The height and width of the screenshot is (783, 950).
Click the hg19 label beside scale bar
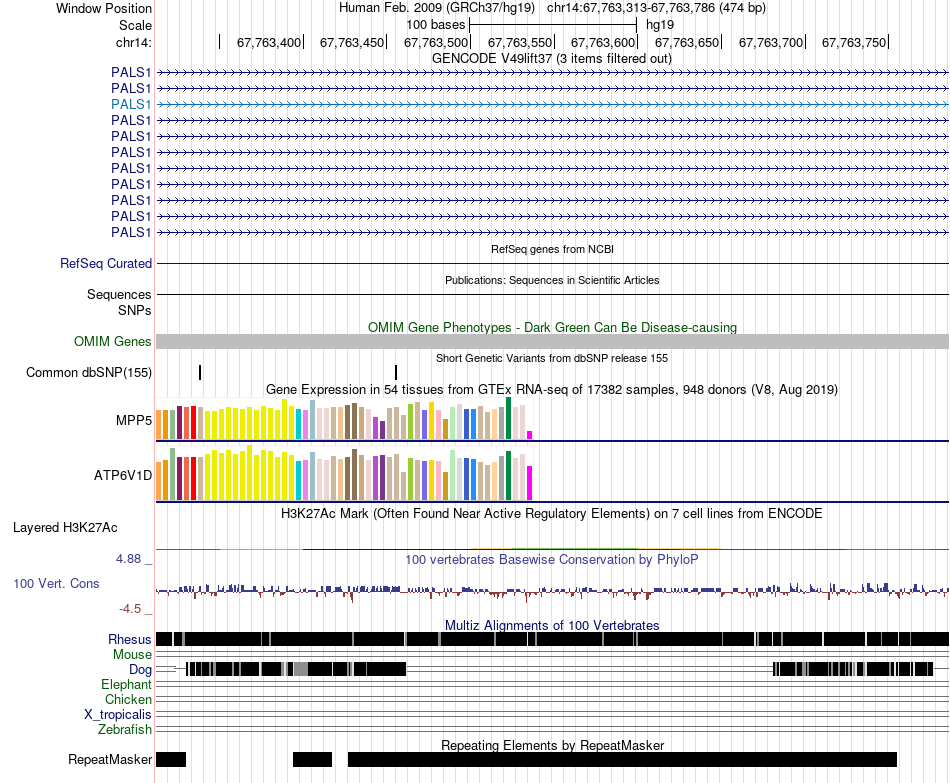pos(660,25)
